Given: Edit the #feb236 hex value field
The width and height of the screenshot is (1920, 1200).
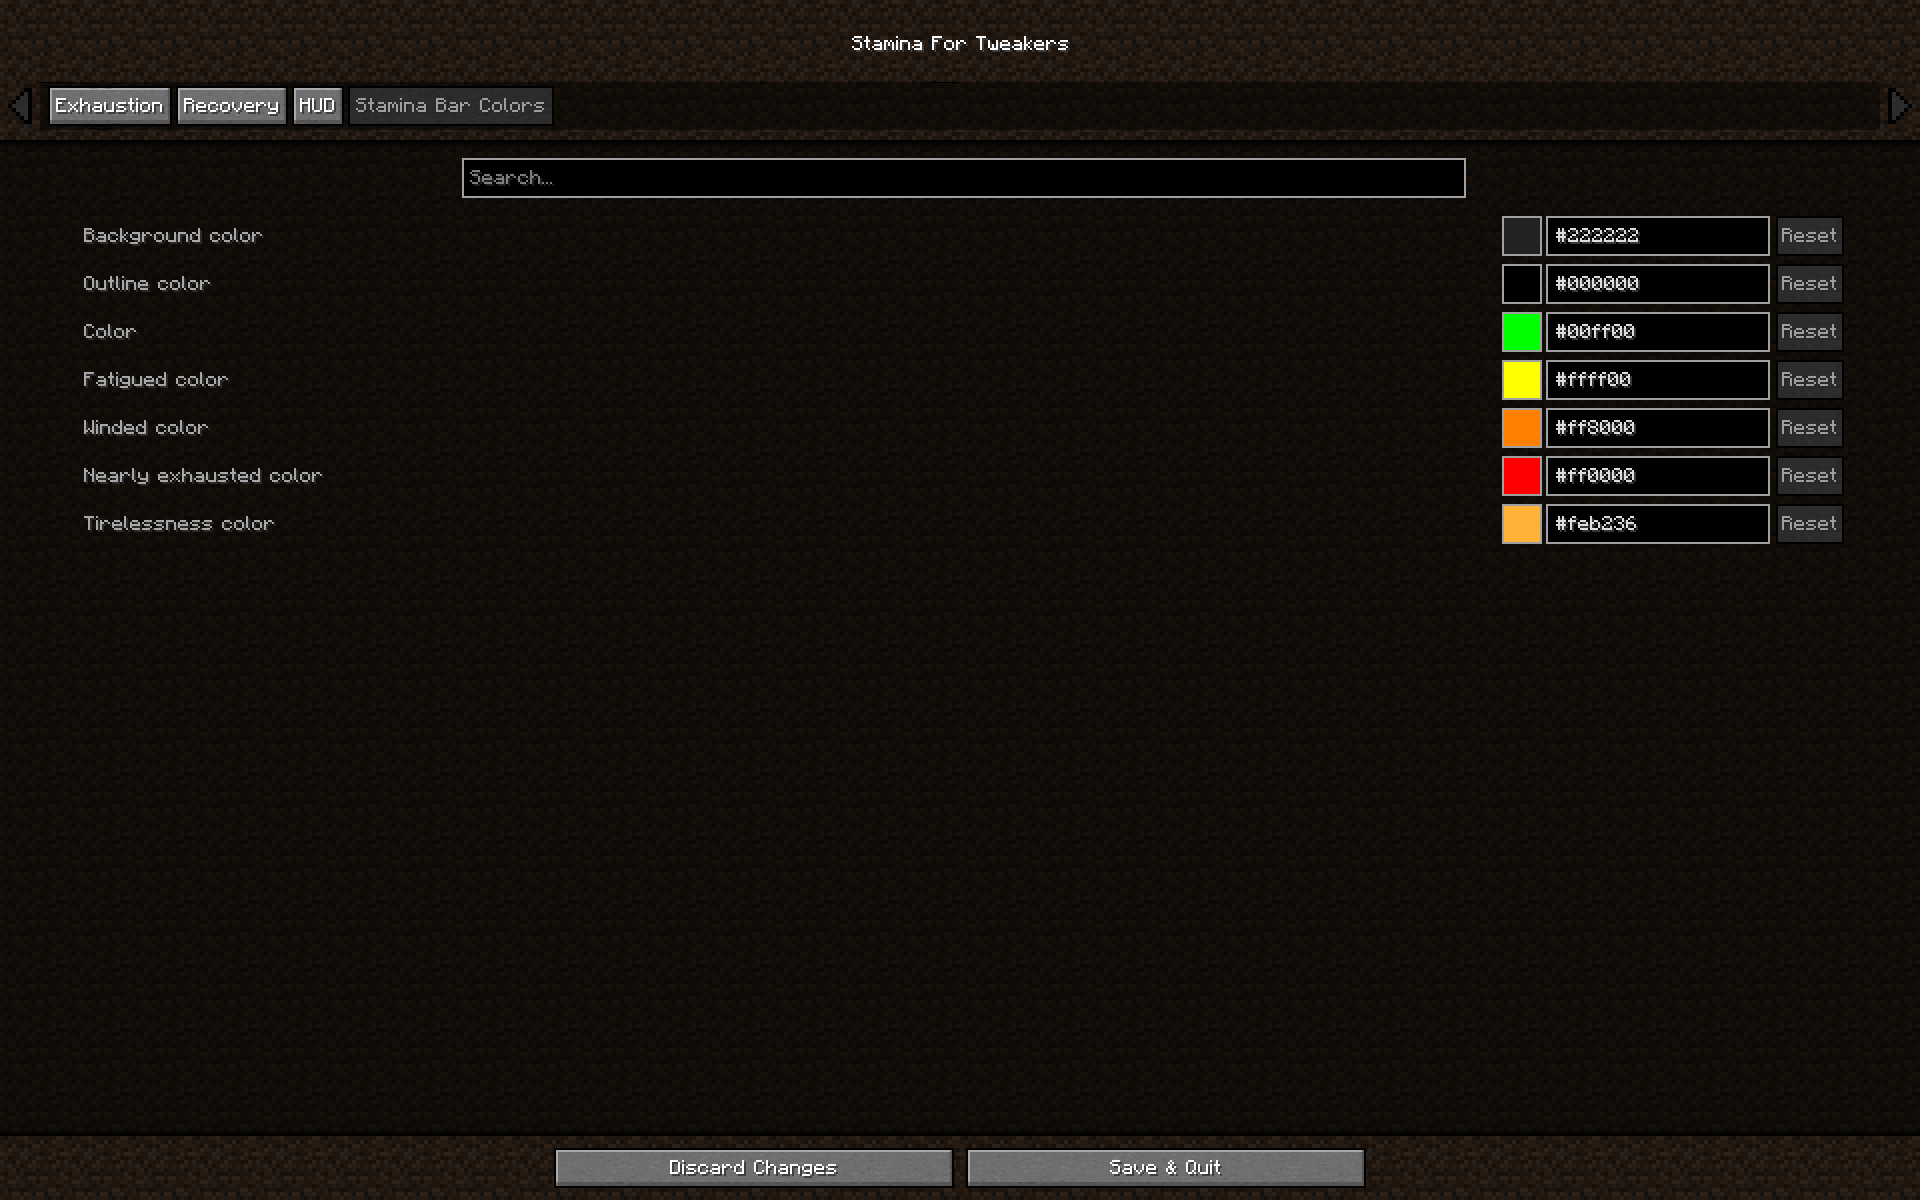Looking at the screenshot, I should click(x=1657, y=523).
